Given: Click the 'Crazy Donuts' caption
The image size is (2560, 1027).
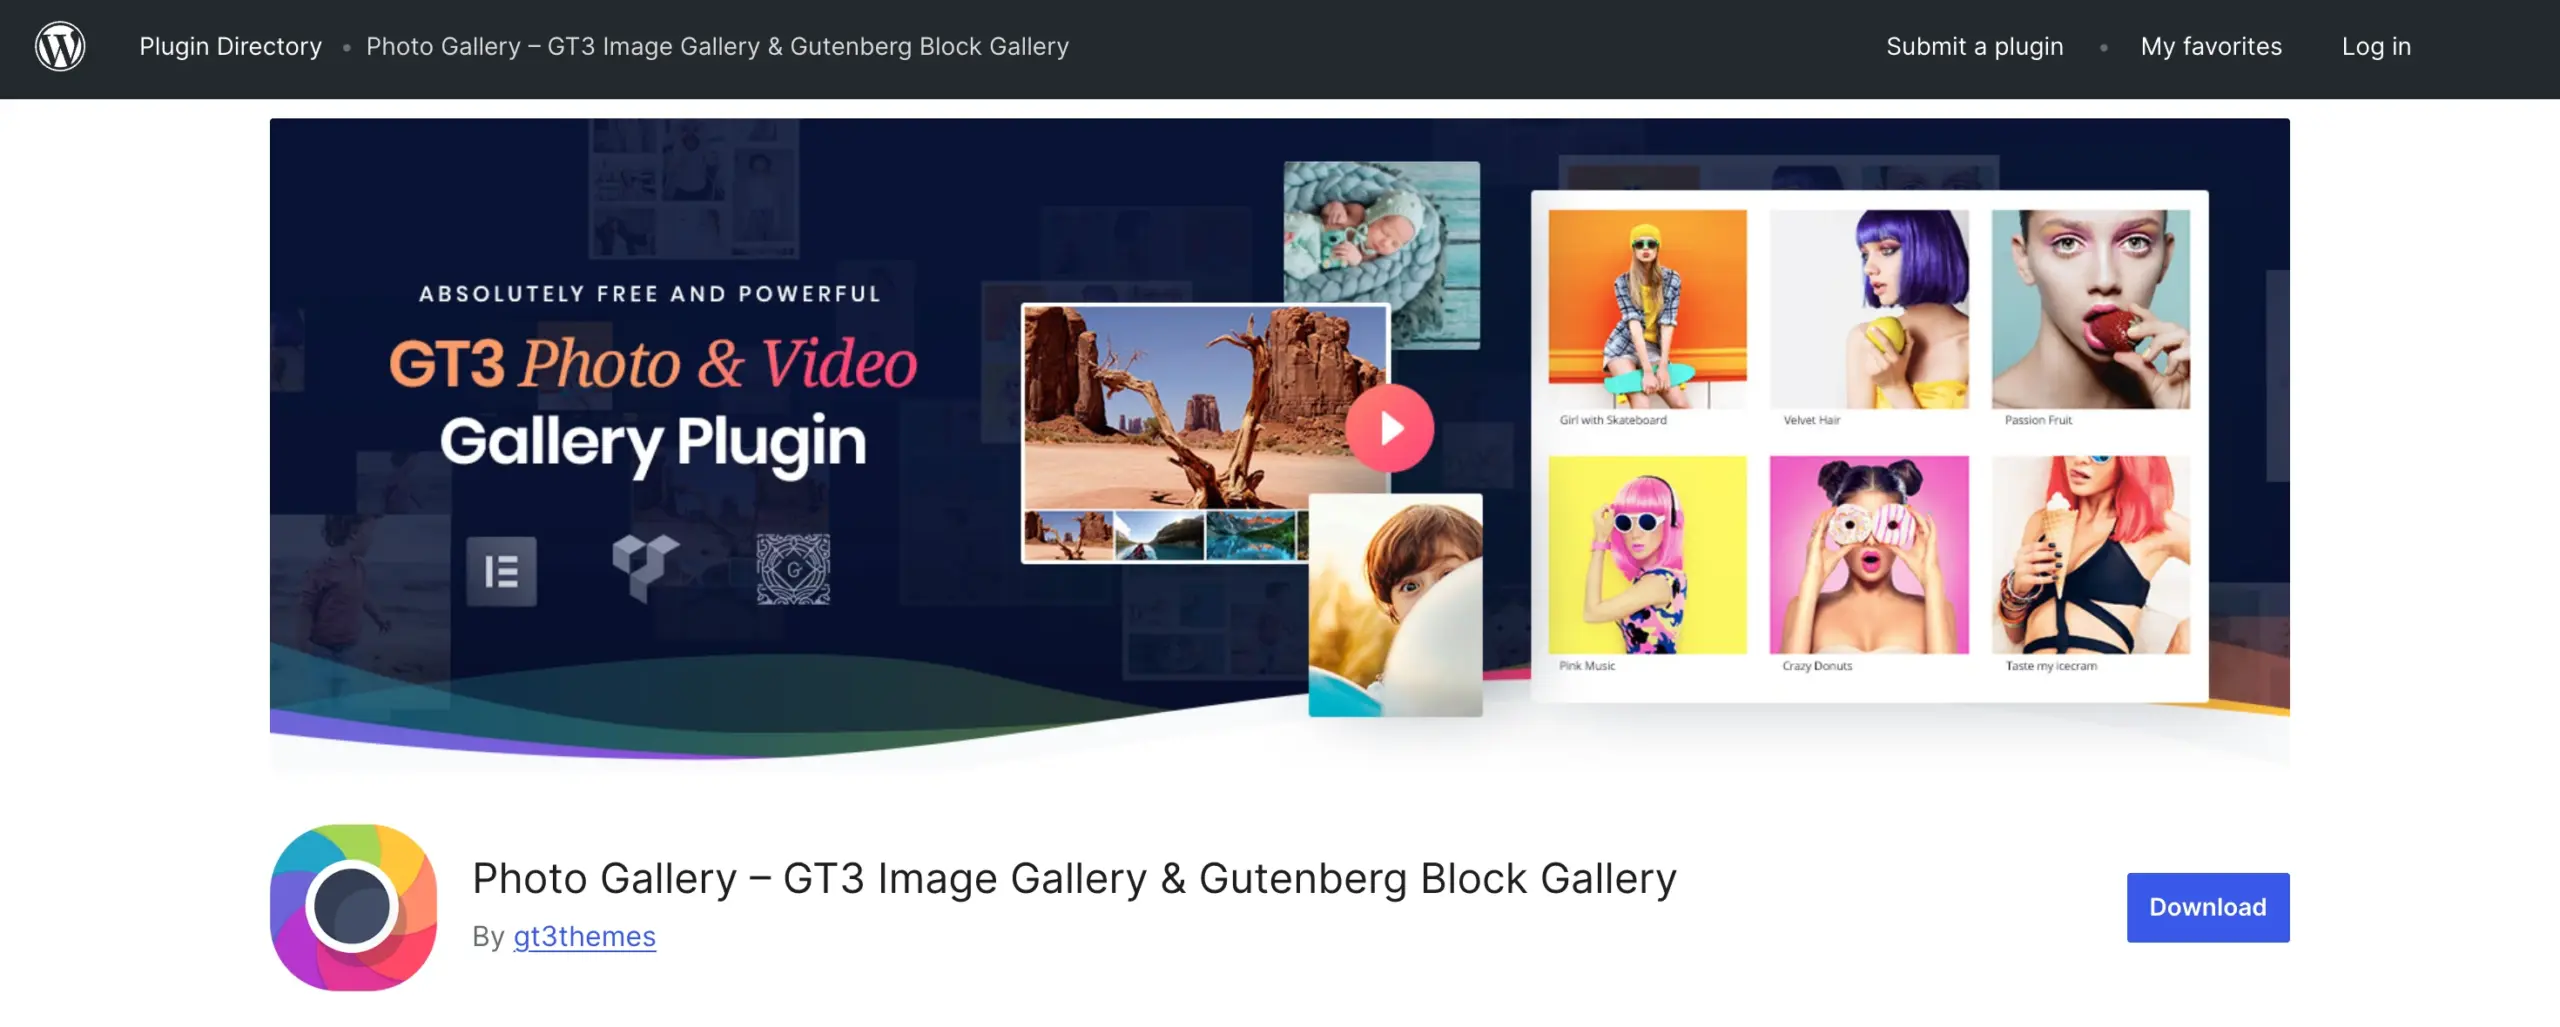Looking at the screenshot, I should tap(1817, 666).
